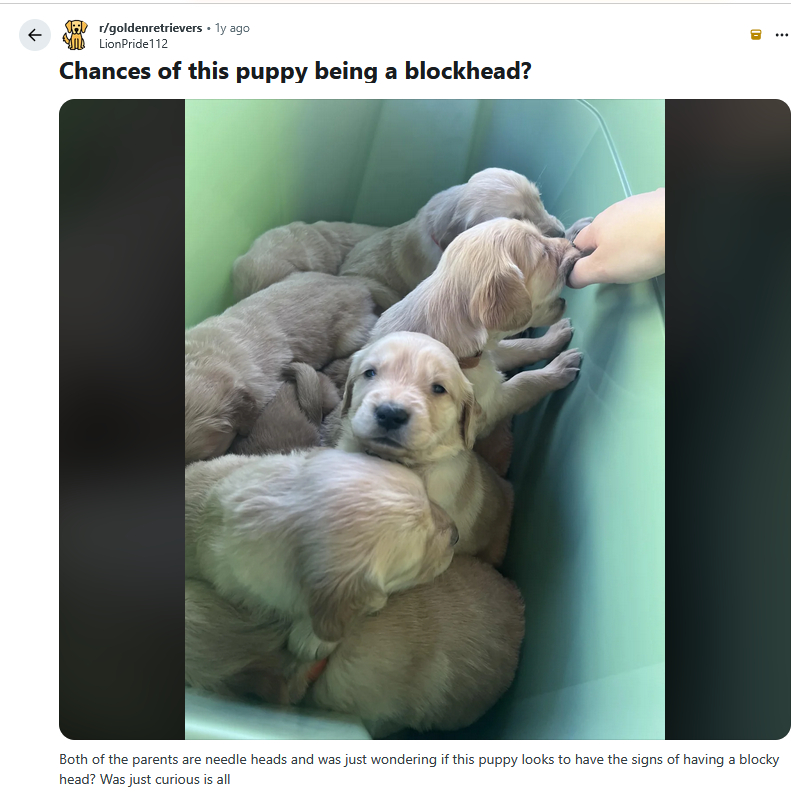Click the hand petting the puppy in photo

[x=618, y=239]
